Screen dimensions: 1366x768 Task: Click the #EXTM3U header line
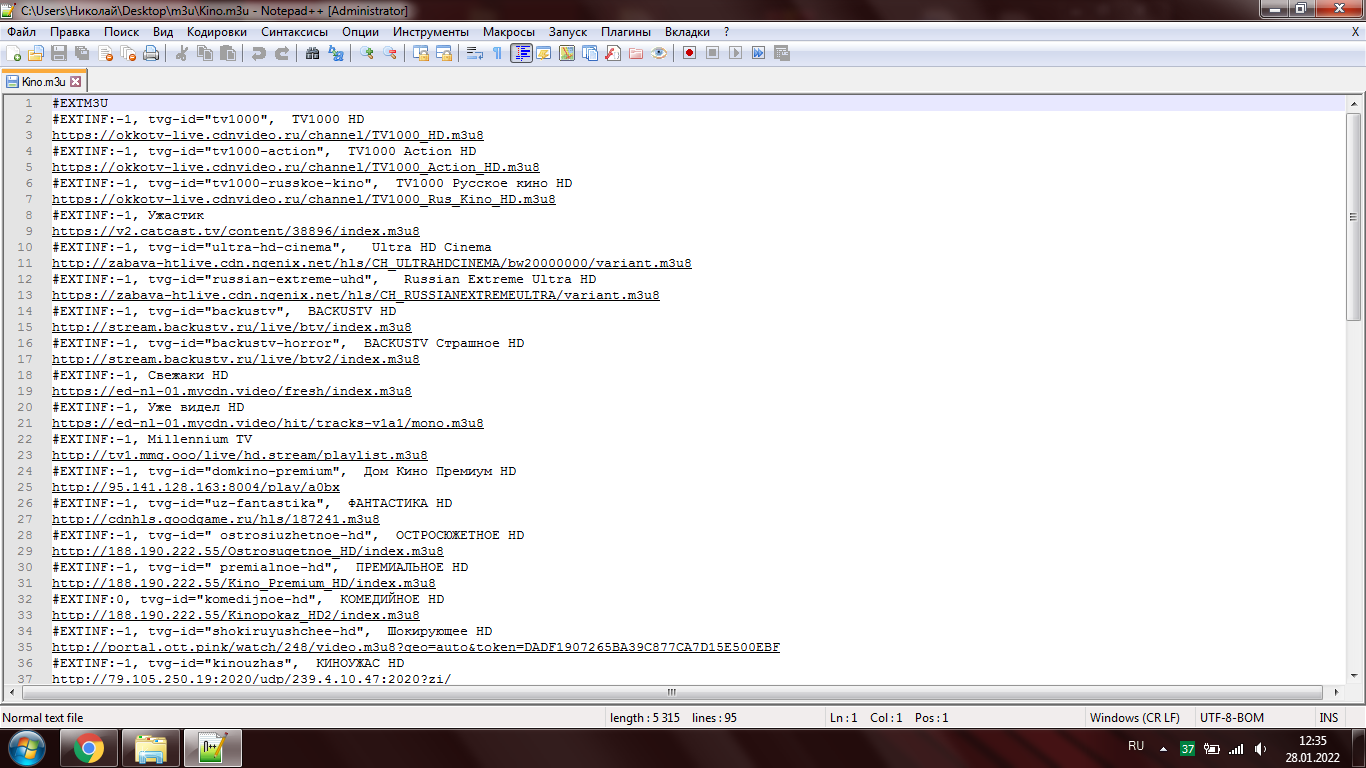pyautogui.click(x=80, y=103)
